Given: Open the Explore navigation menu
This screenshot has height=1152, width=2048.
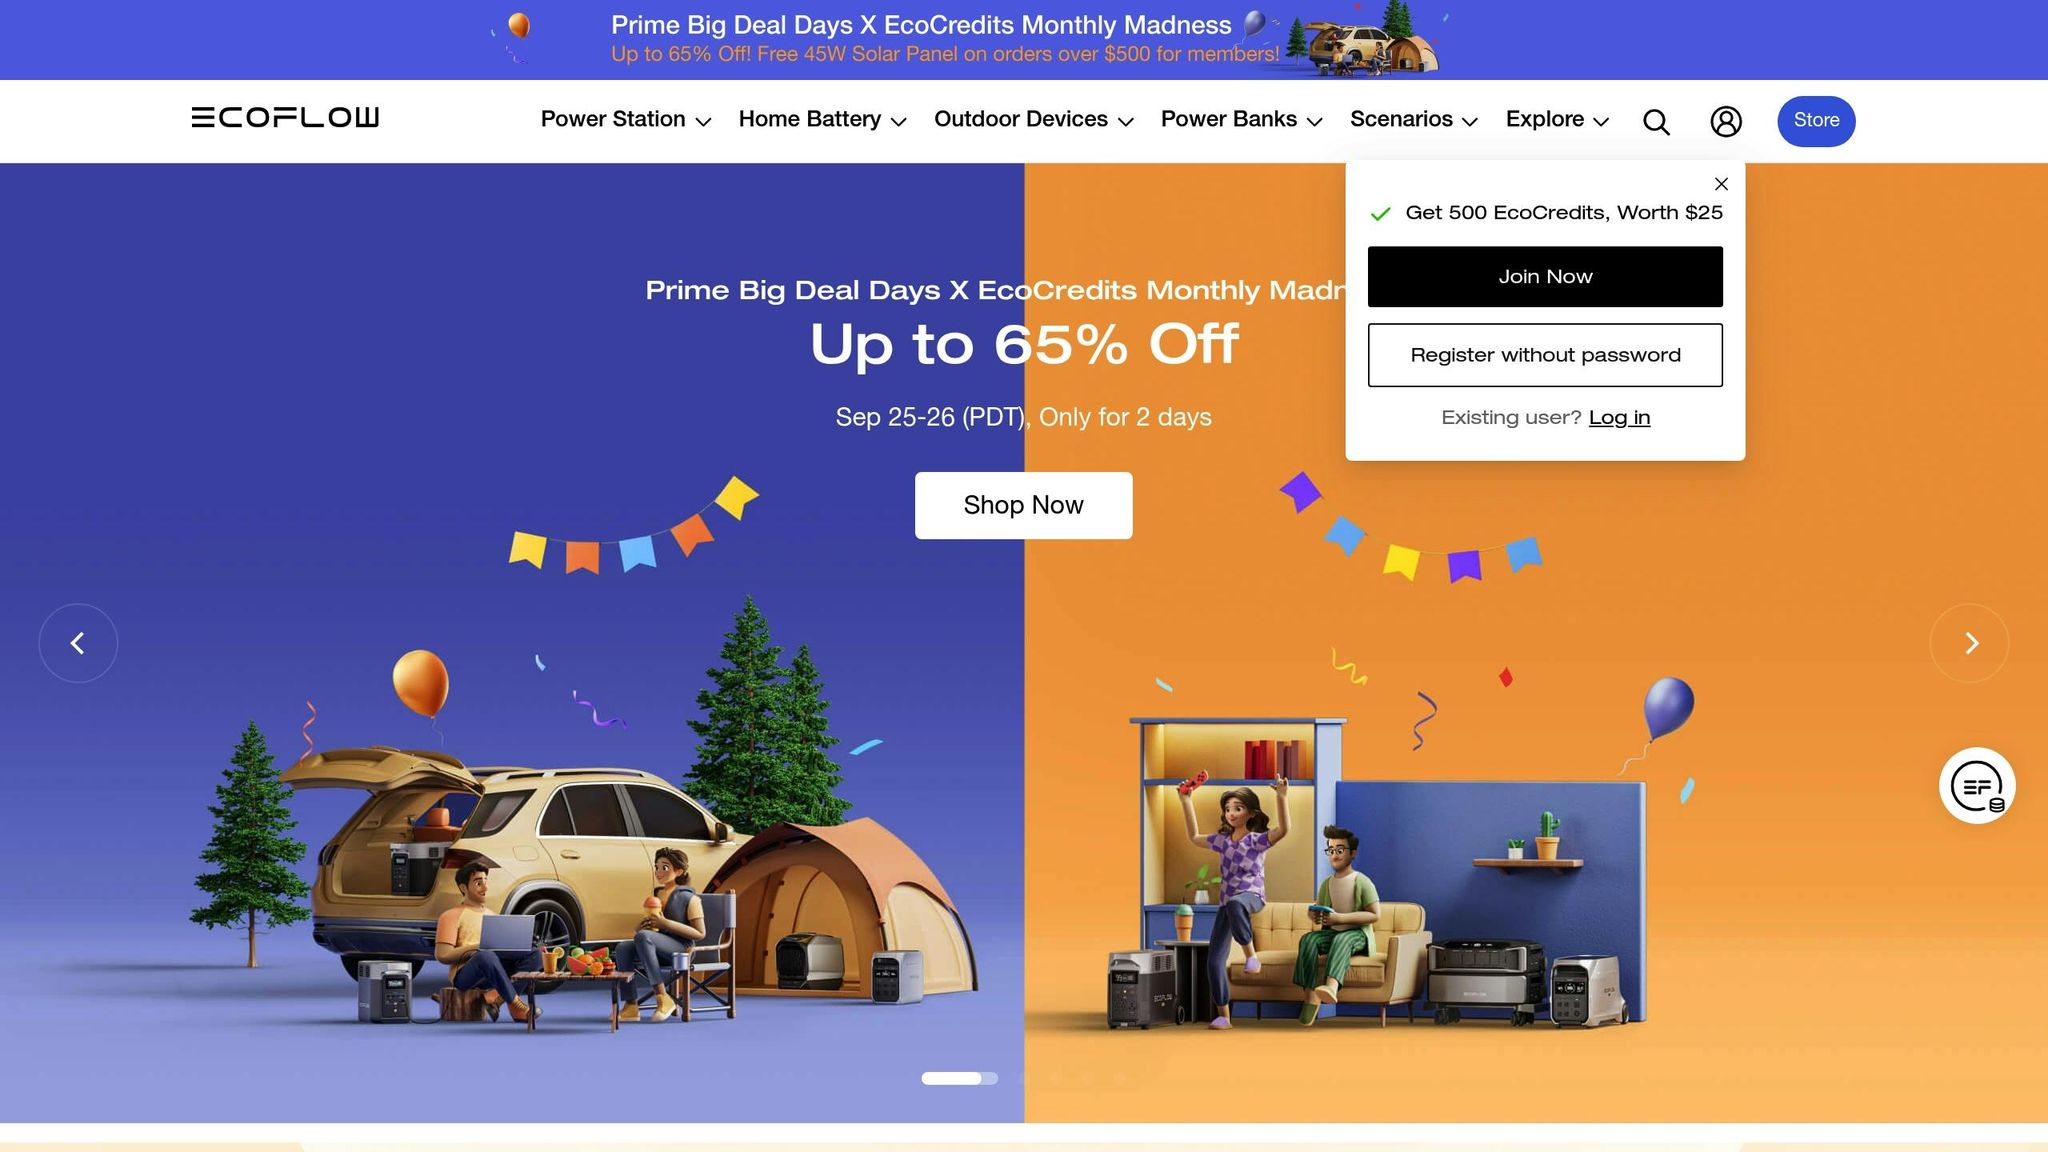Looking at the screenshot, I should pyautogui.click(x=1557, y=120).
